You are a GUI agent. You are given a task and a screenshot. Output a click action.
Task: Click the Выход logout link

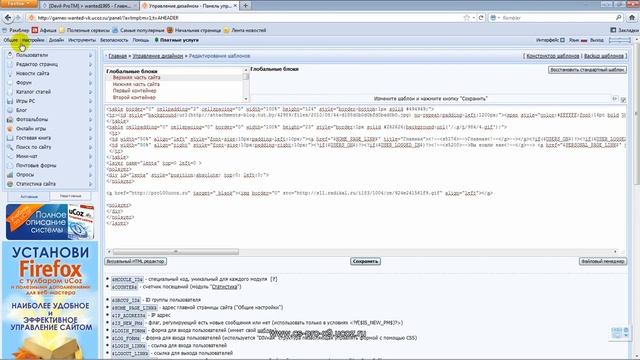(597, 40)
